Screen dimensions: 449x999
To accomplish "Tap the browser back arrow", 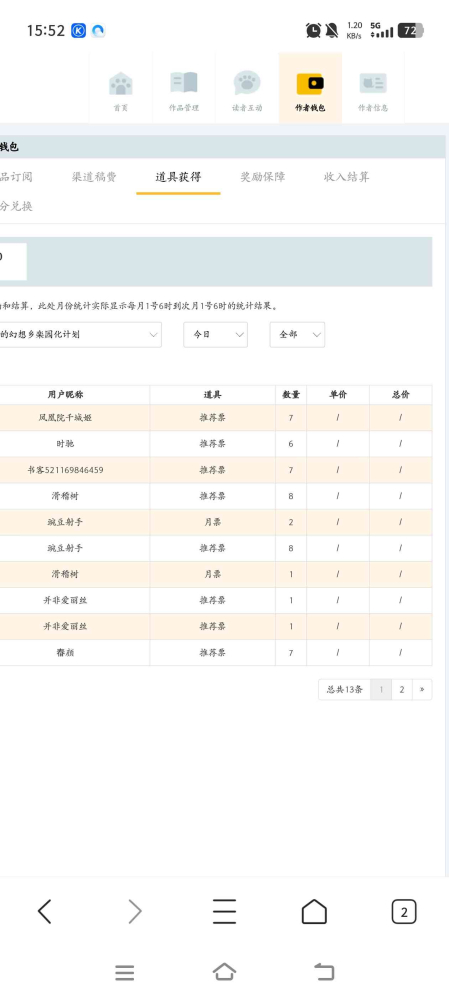I will point(45,912).
